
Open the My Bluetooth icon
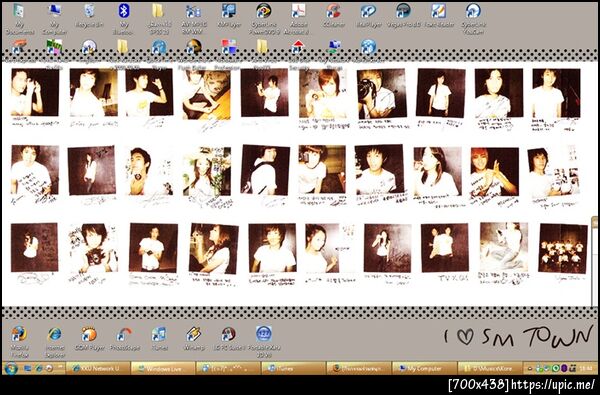tap(124, 19)
